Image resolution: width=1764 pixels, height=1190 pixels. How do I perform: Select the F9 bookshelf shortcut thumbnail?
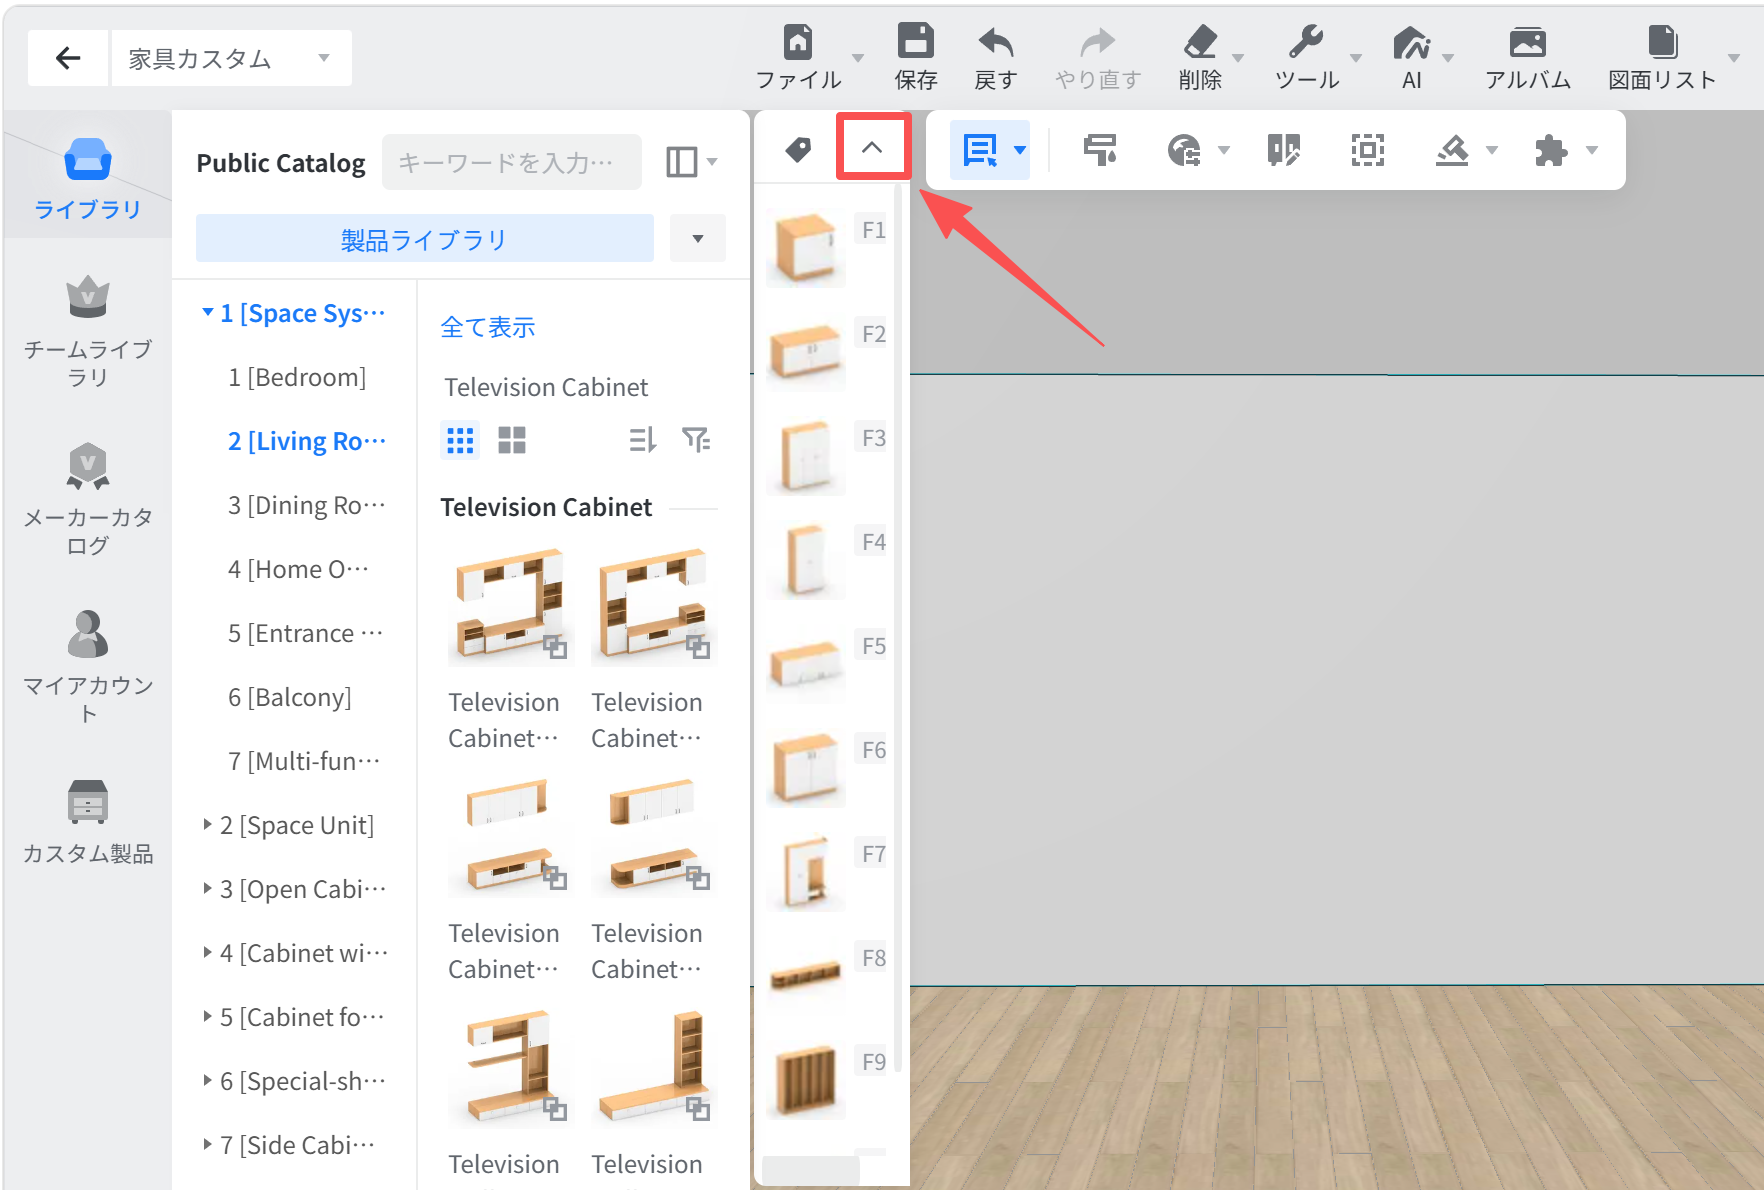[x=806, y=1080]
